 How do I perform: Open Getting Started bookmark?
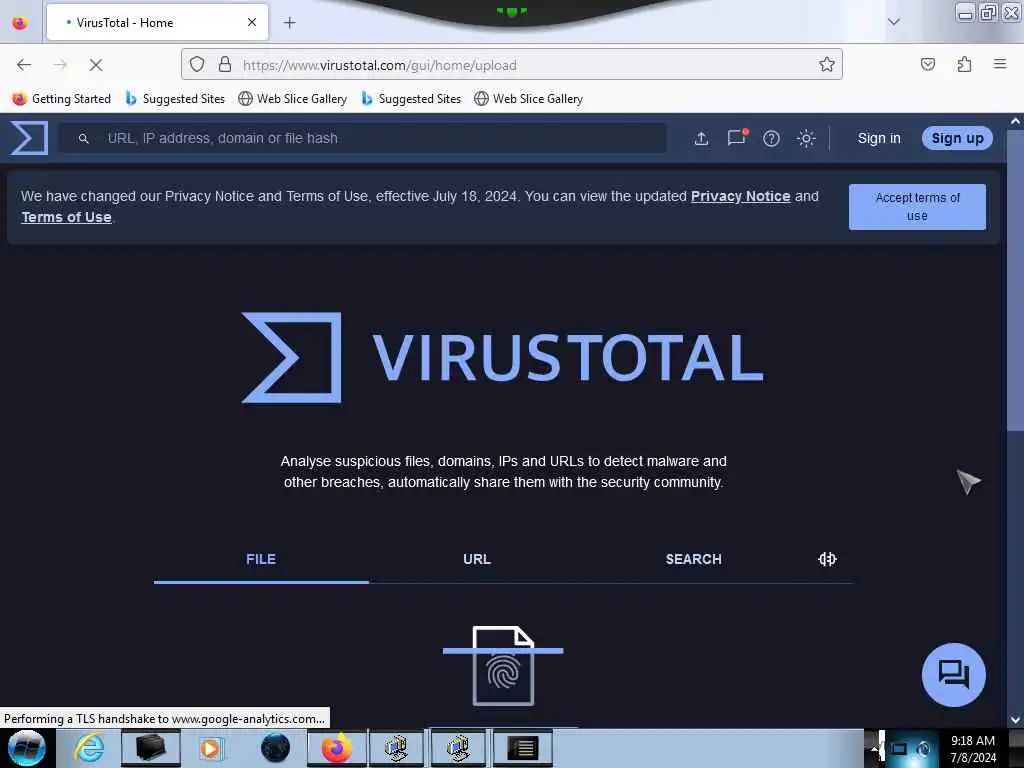62,99
